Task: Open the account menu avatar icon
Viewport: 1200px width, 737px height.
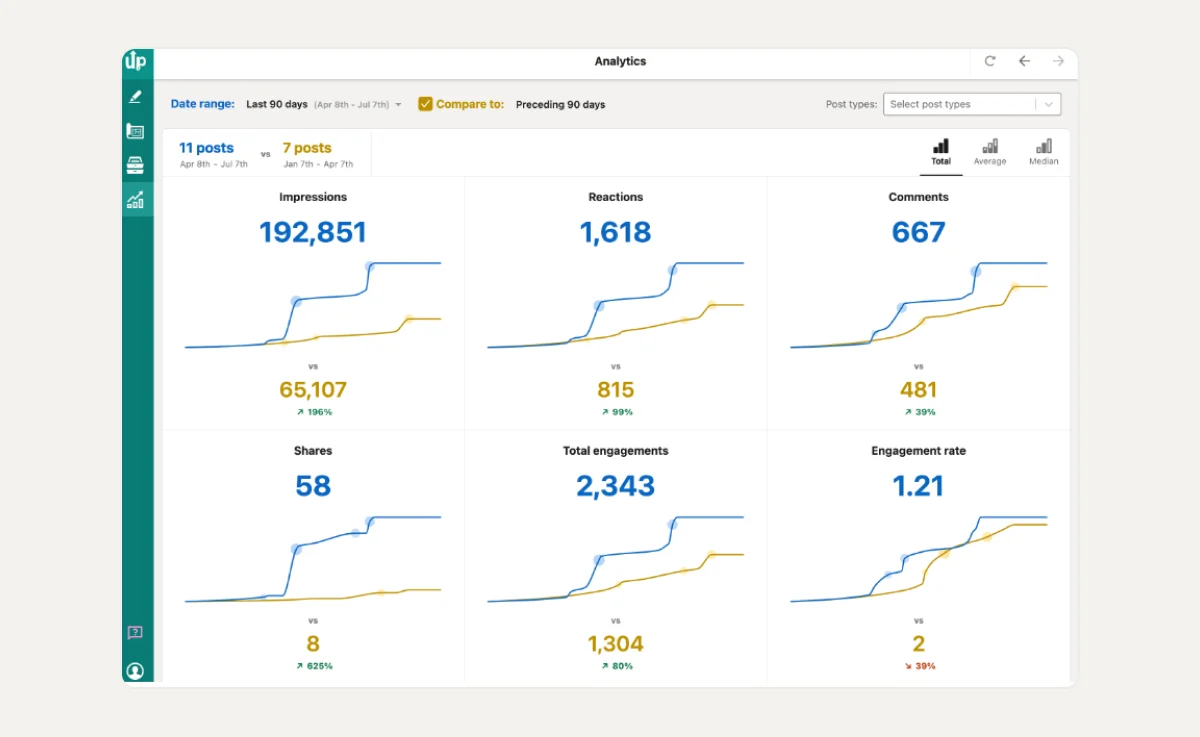Action: pos(136,670)
